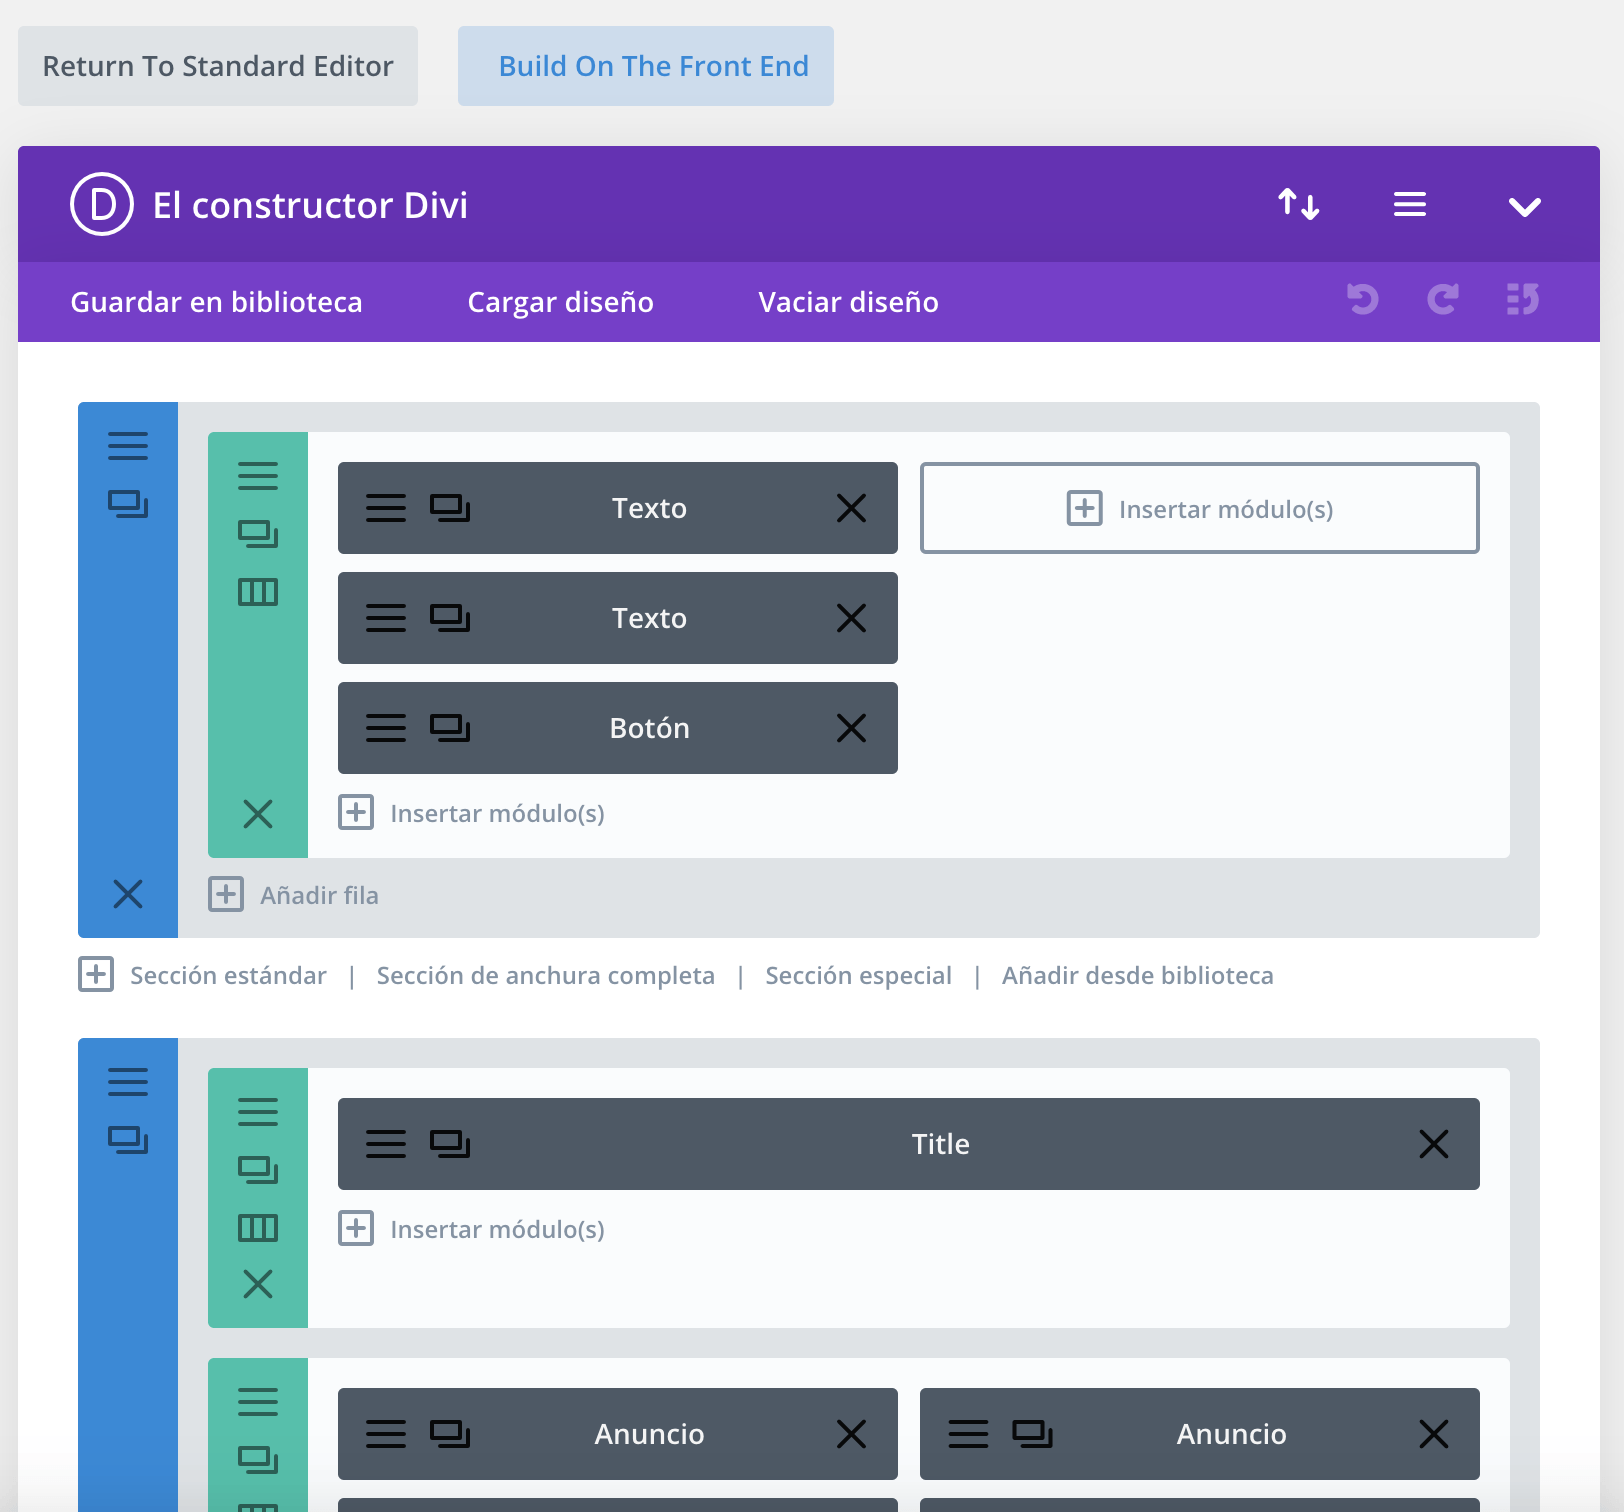Select Cargar diseño option
Viewport: 1624px width, 1512px height.
click(560, 302)
